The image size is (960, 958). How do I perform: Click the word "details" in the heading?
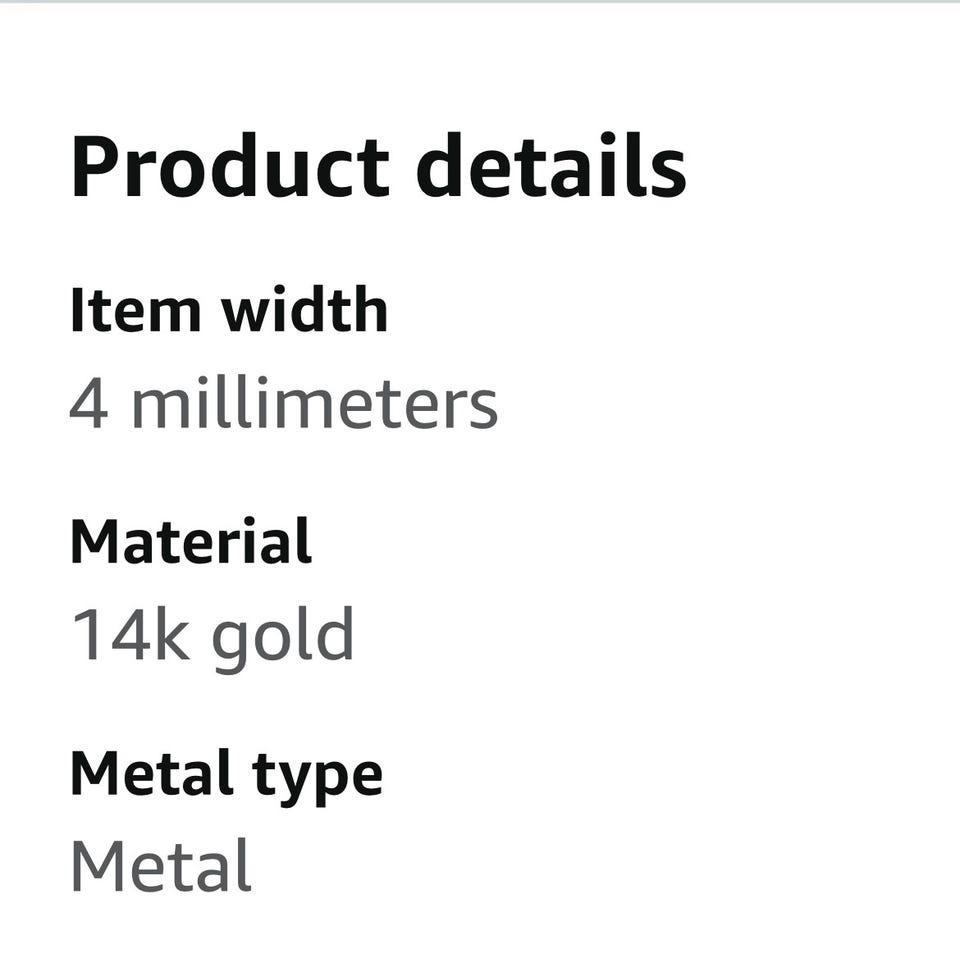(551, 168)
